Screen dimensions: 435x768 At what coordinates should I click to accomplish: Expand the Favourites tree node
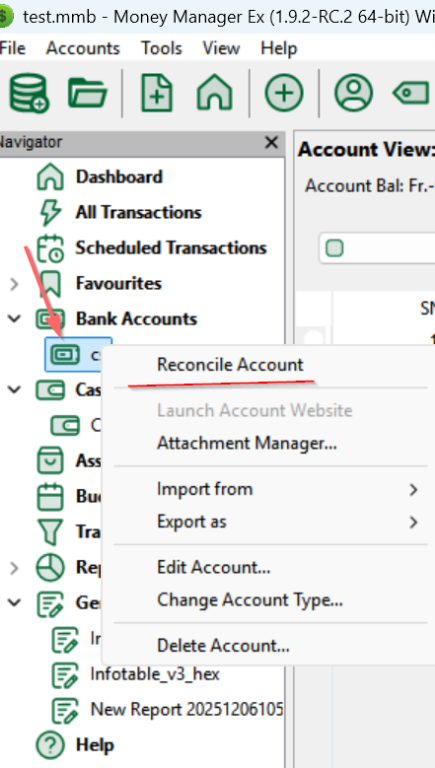click(14, 284)
